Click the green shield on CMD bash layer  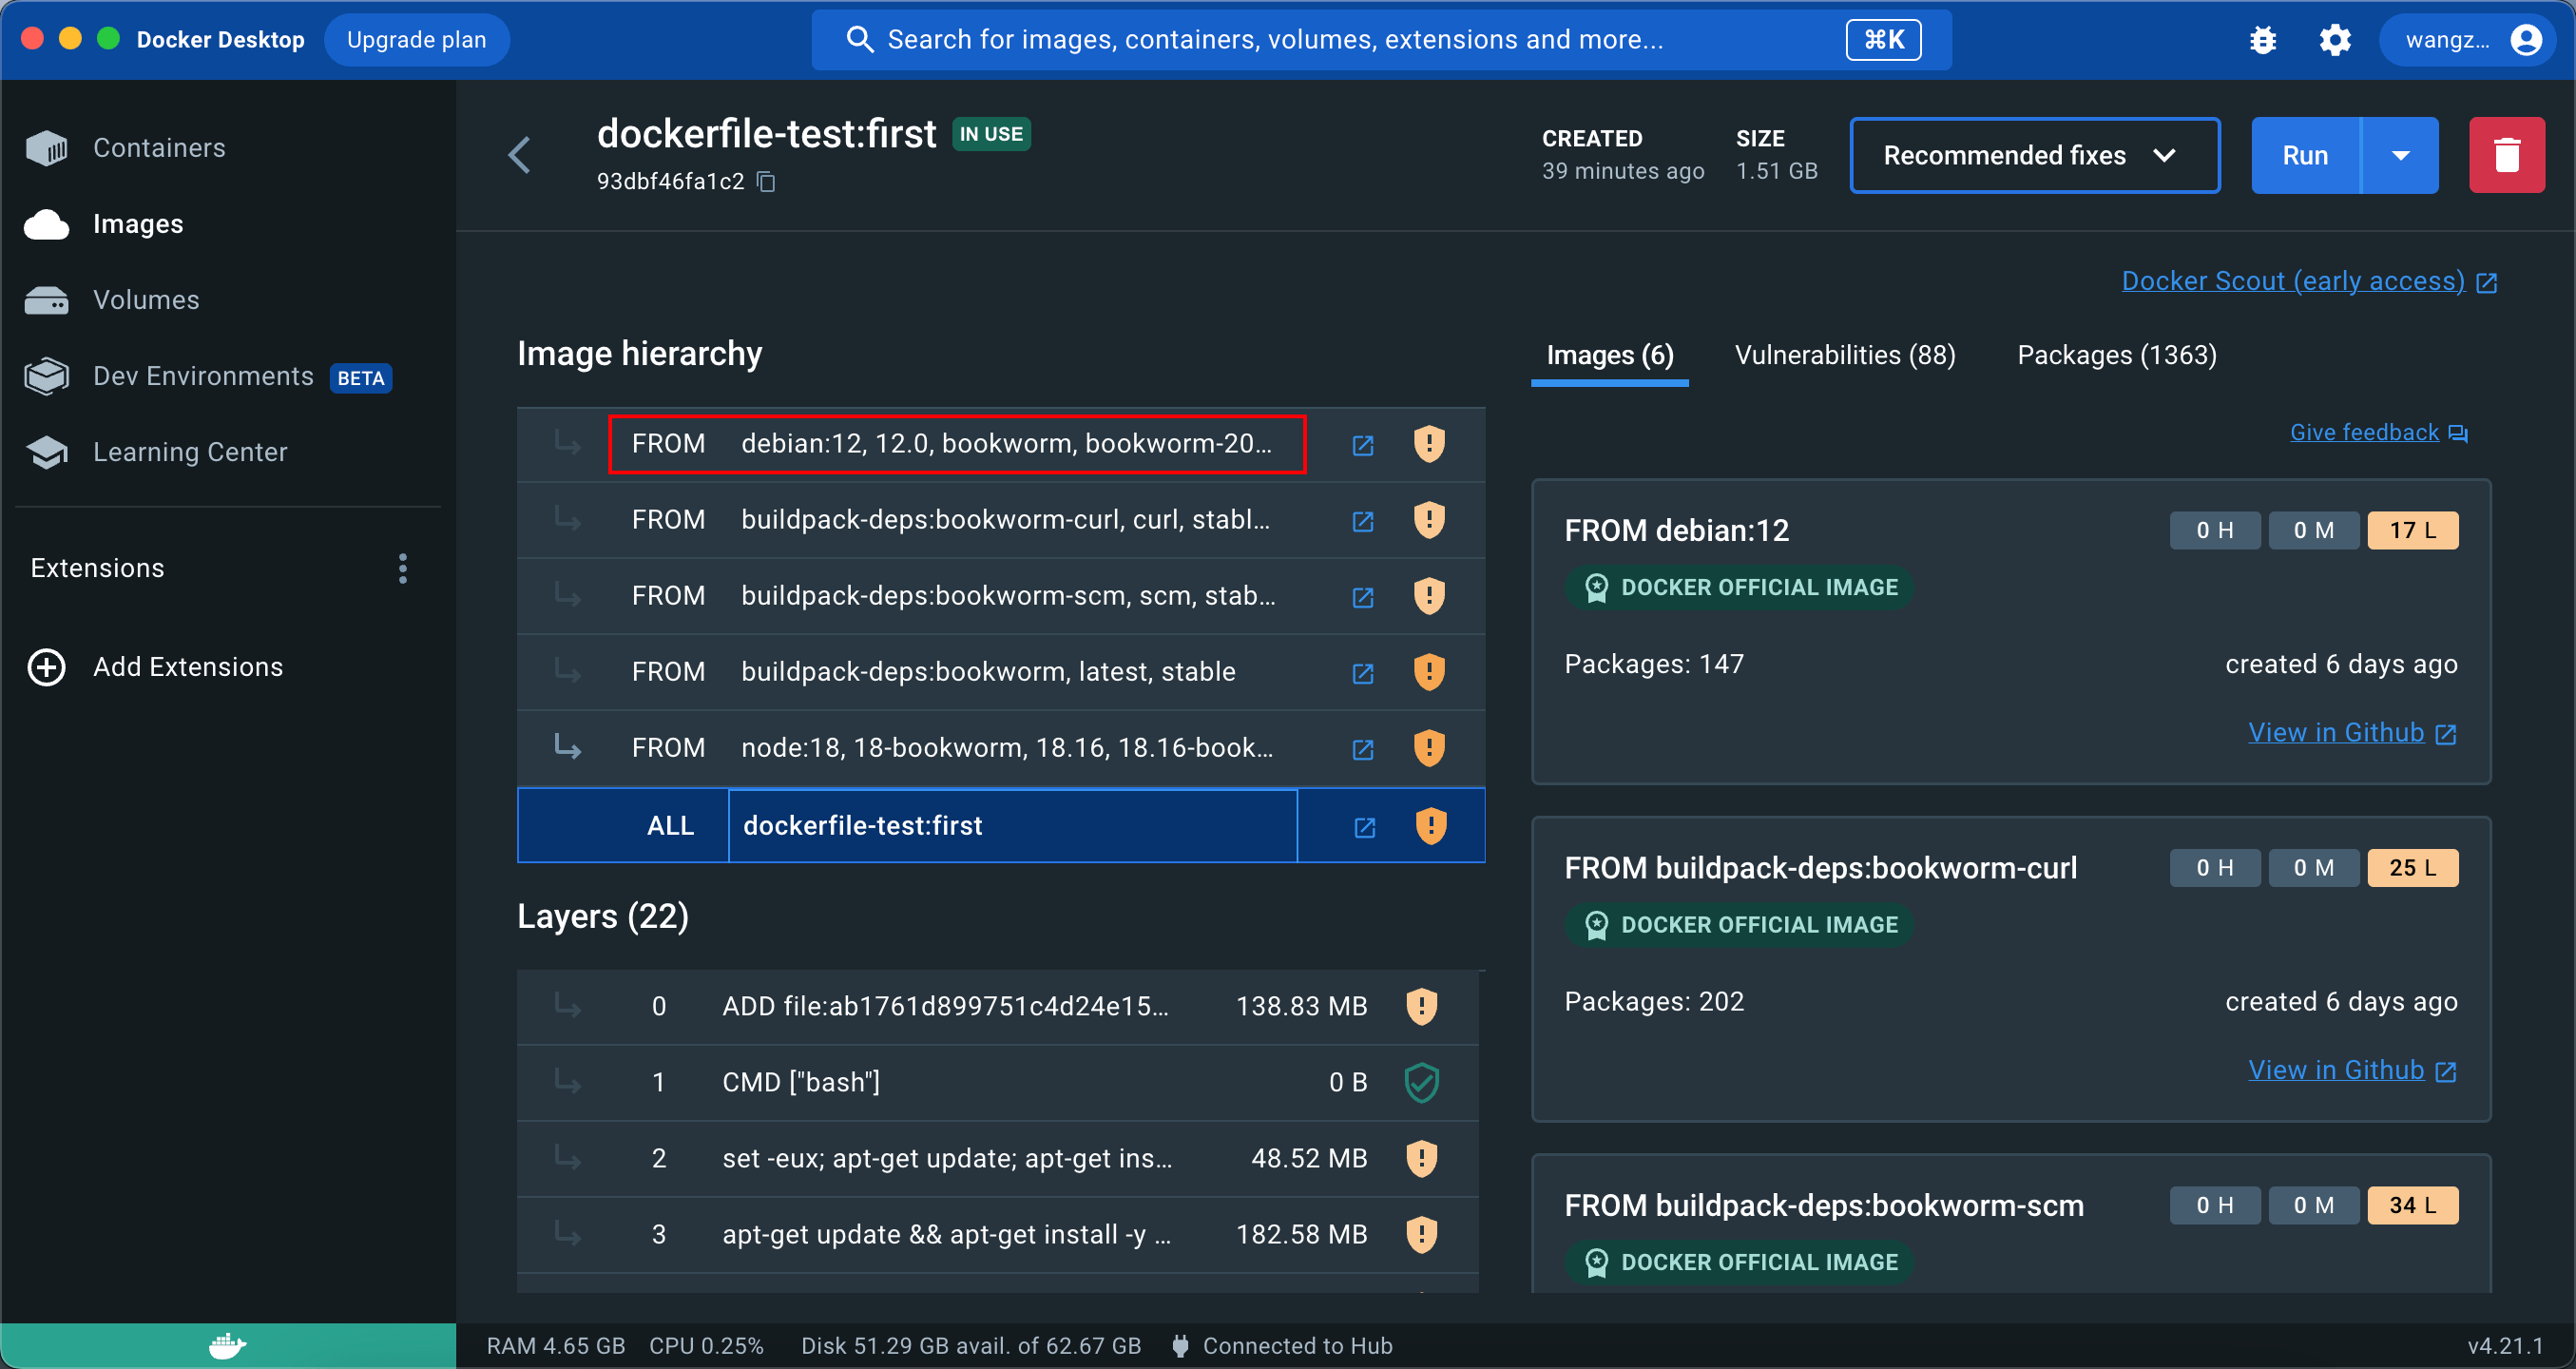point(1421,1082)
